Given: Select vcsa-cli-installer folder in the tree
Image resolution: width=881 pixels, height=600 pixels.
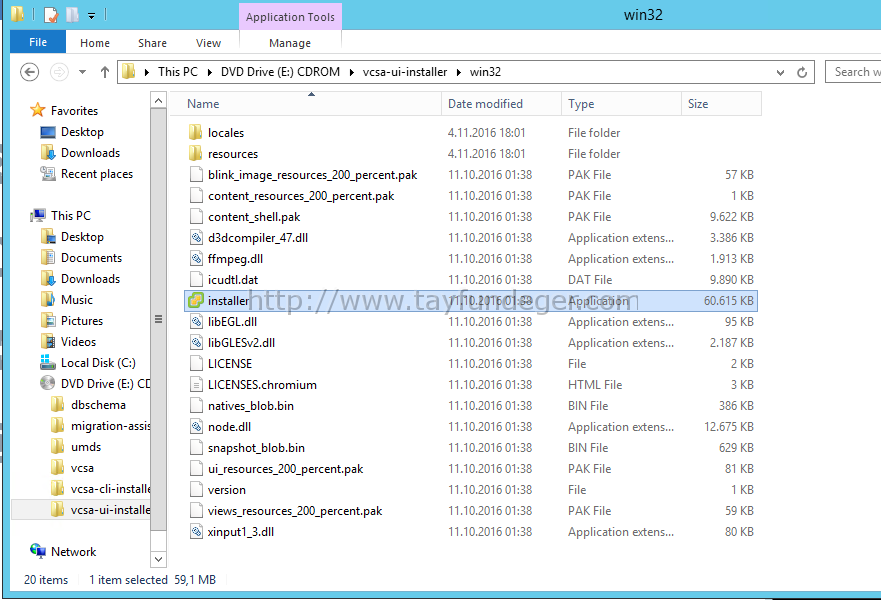Looking at the screenshot, I should [x=110, y=489].
